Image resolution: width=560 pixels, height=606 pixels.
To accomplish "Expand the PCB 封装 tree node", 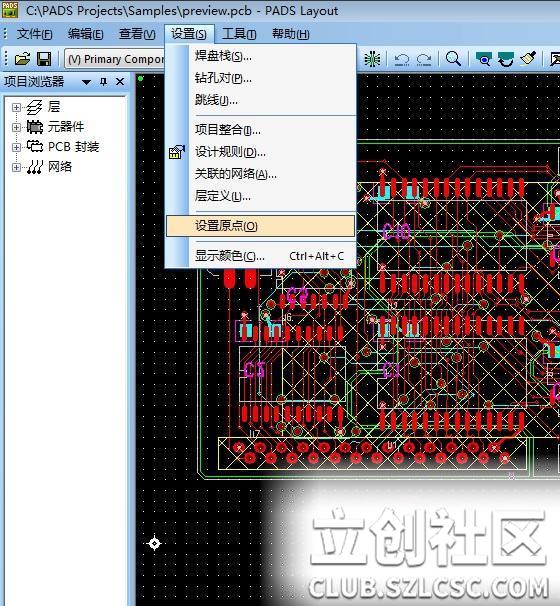I will pos(16,147).
